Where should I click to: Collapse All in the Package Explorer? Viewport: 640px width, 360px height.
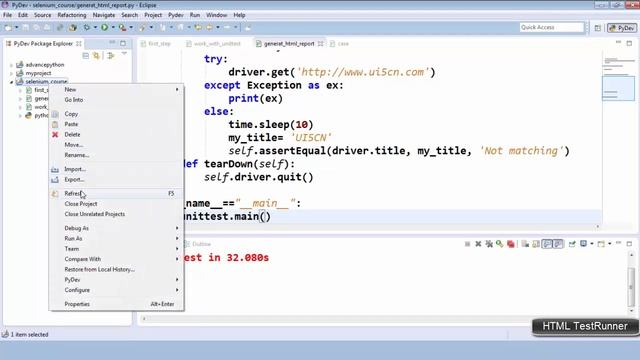tap(86, 56)
